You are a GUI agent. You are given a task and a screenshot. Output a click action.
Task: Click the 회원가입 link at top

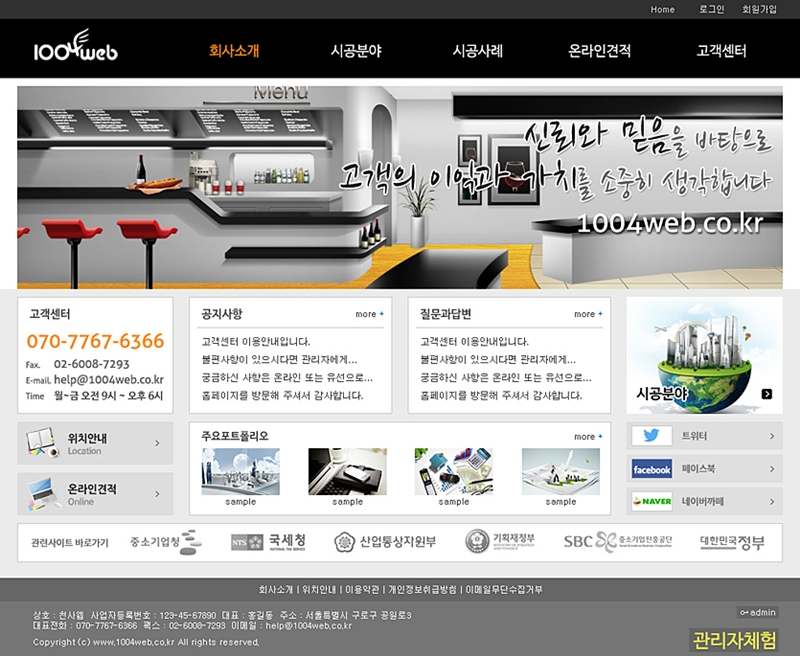point(759,9)
